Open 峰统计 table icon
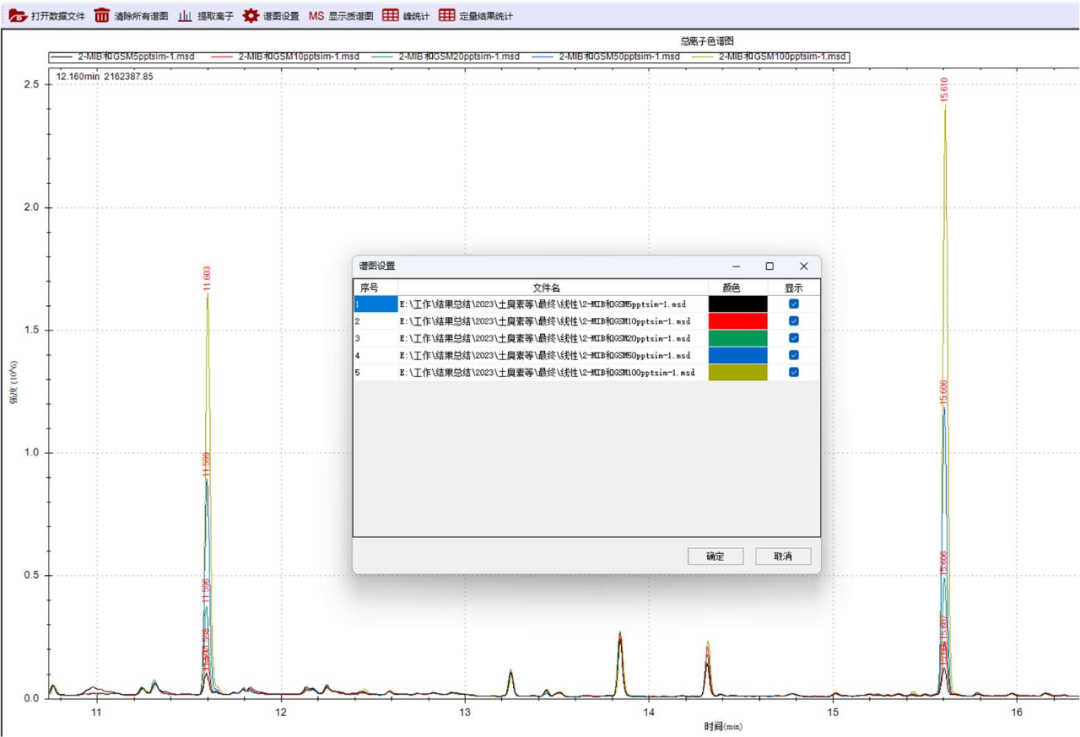 tap(391, 16)
